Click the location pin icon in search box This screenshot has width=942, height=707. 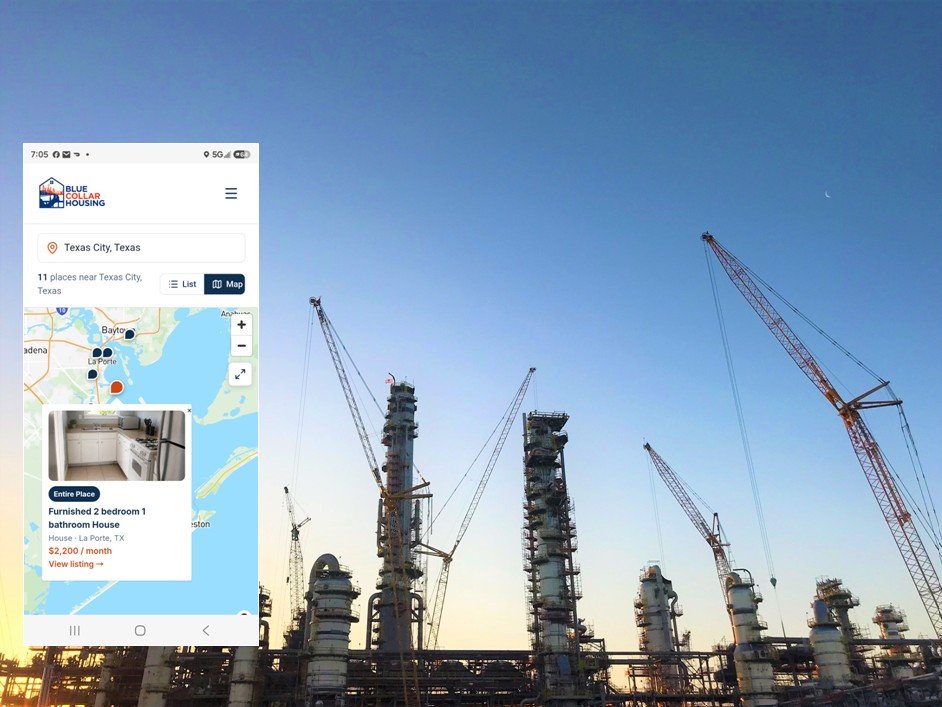click(52, 247)
